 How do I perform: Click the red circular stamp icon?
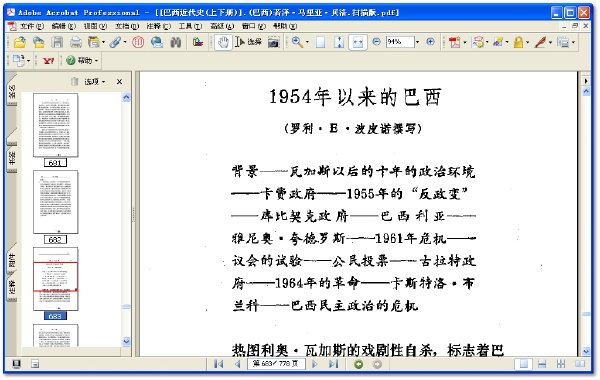[x=138, y=42]
